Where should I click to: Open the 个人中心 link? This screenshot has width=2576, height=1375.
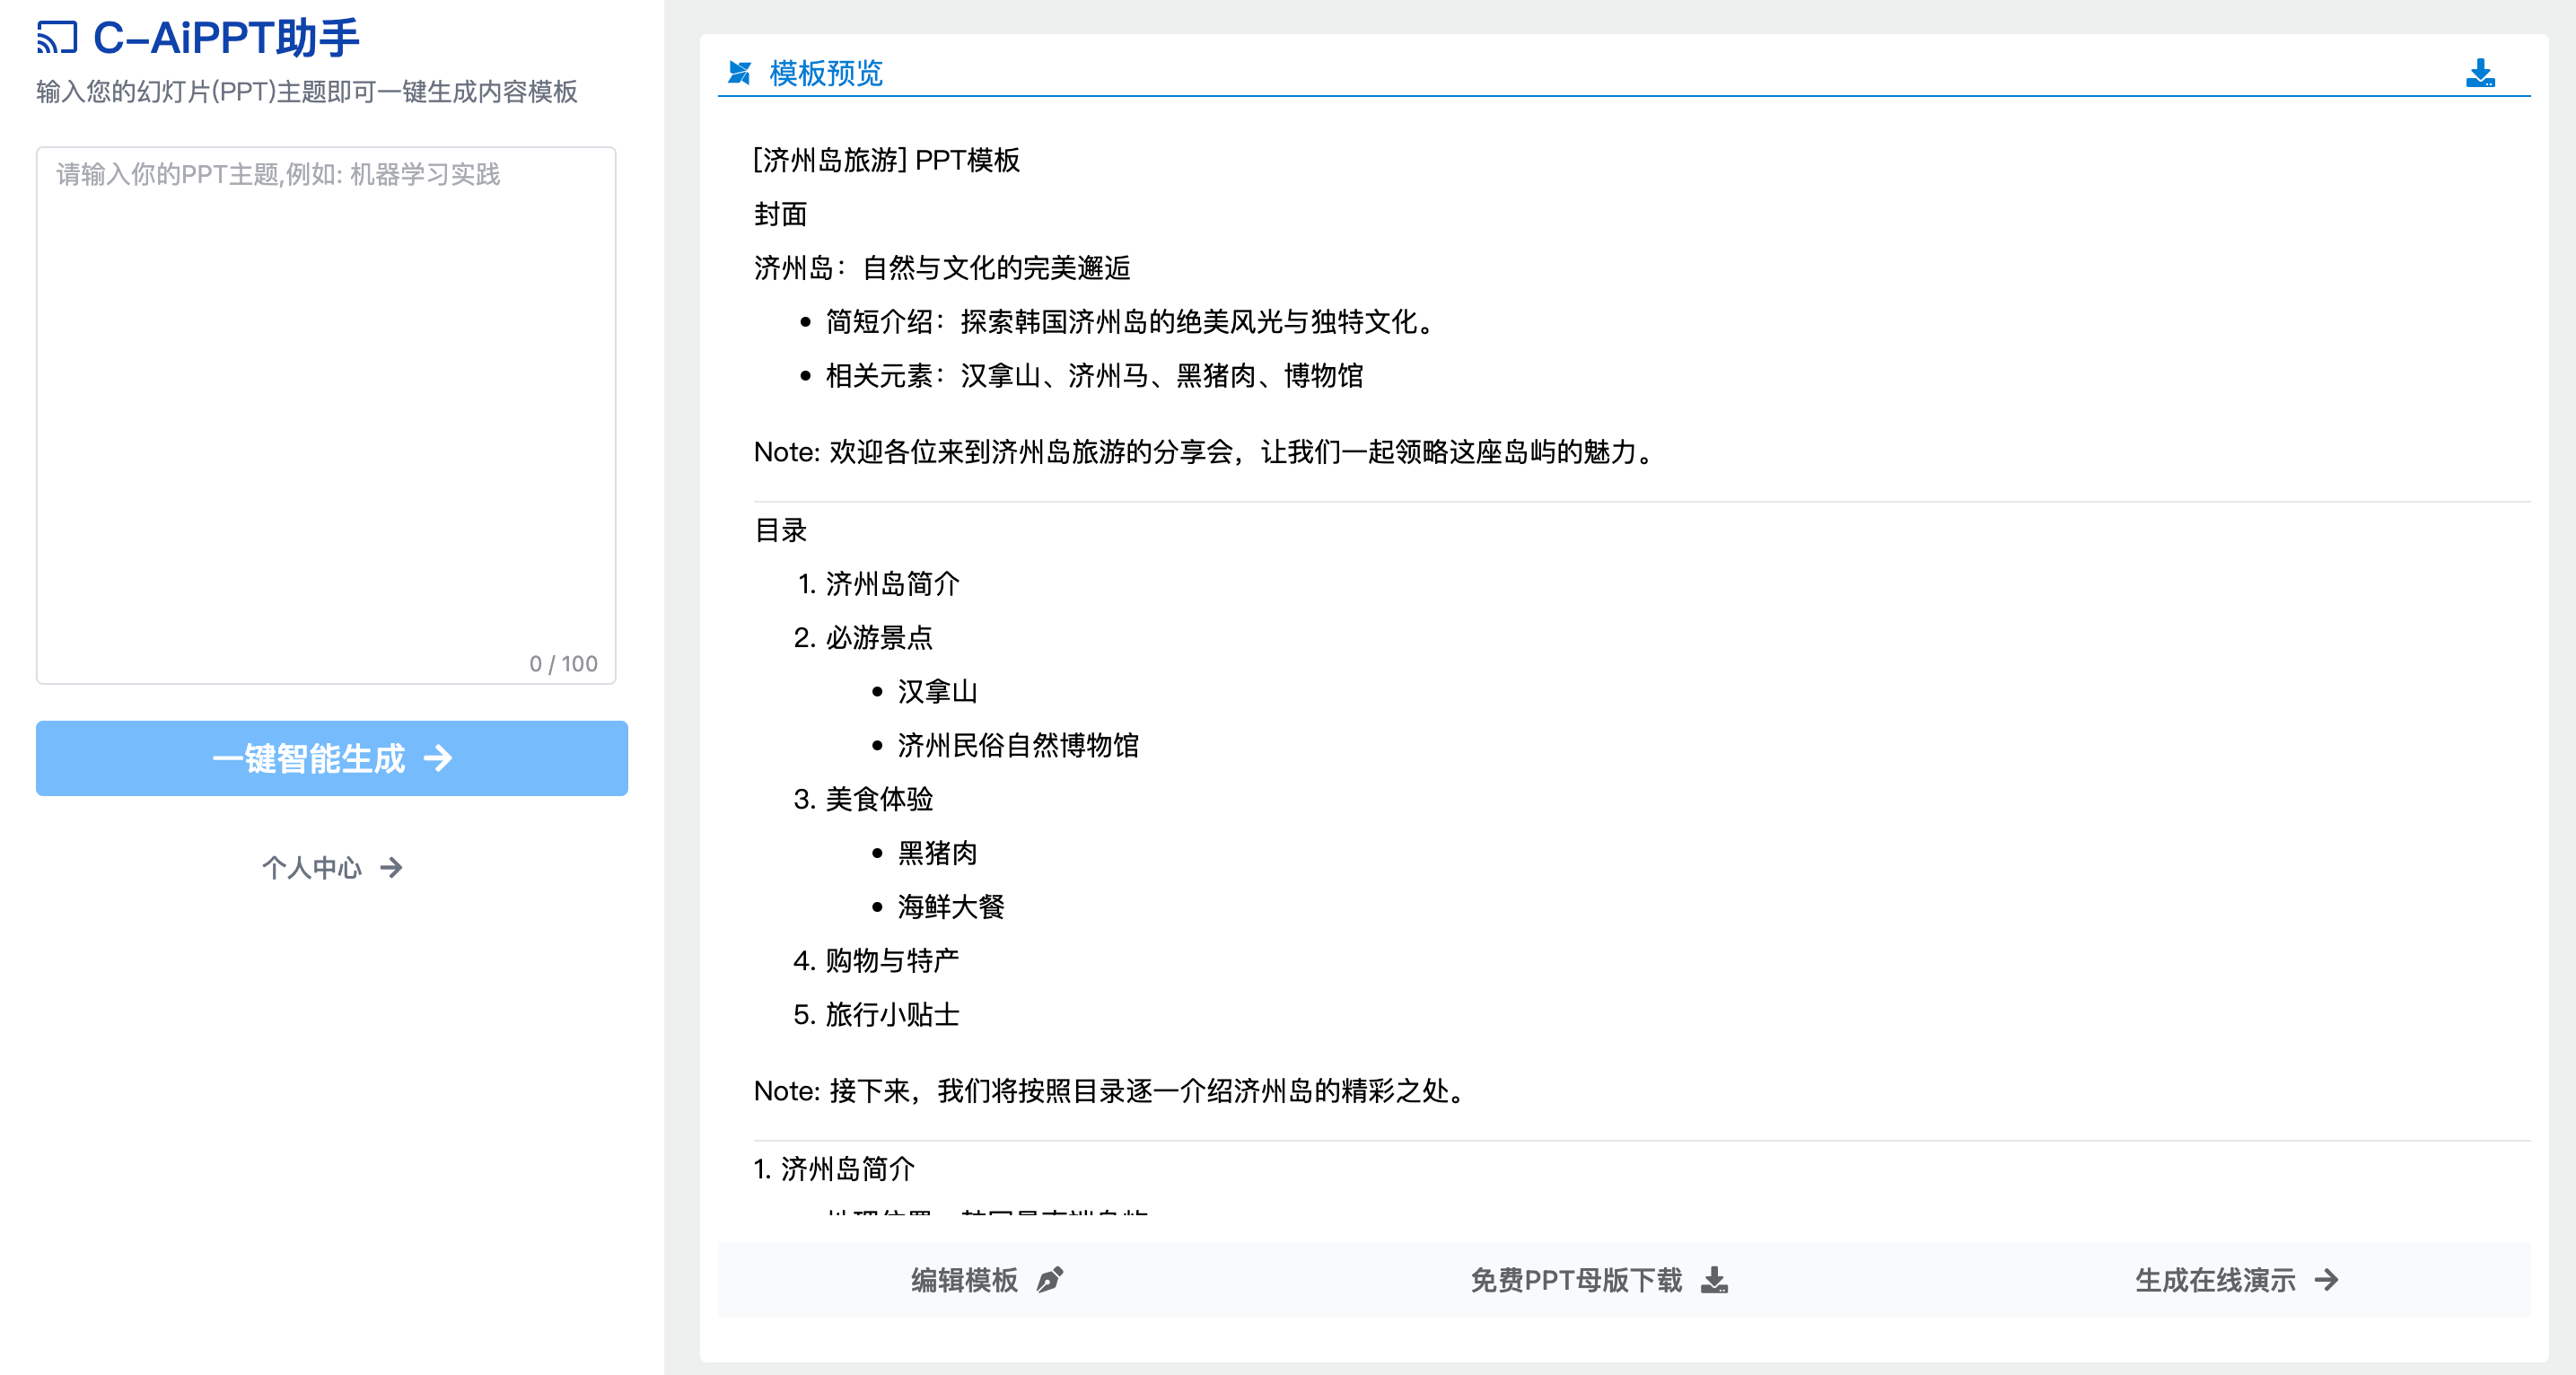pyautogui.click(x=332, y=867)
